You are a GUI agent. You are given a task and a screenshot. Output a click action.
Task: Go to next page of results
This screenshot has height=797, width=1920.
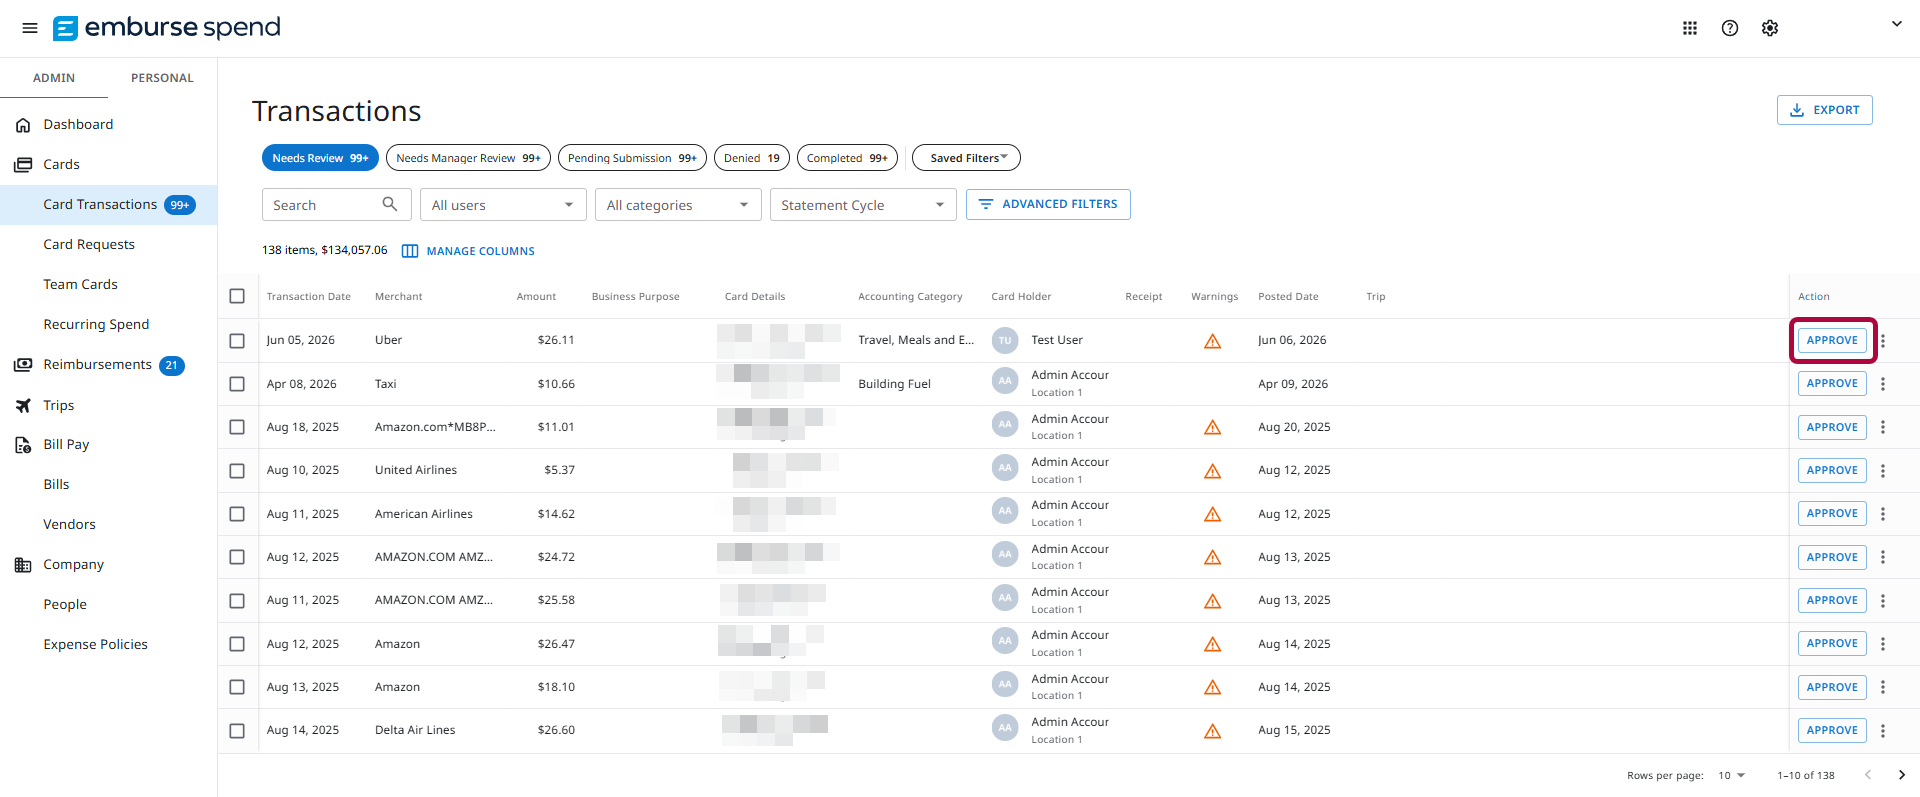[x=1902, y=775]
